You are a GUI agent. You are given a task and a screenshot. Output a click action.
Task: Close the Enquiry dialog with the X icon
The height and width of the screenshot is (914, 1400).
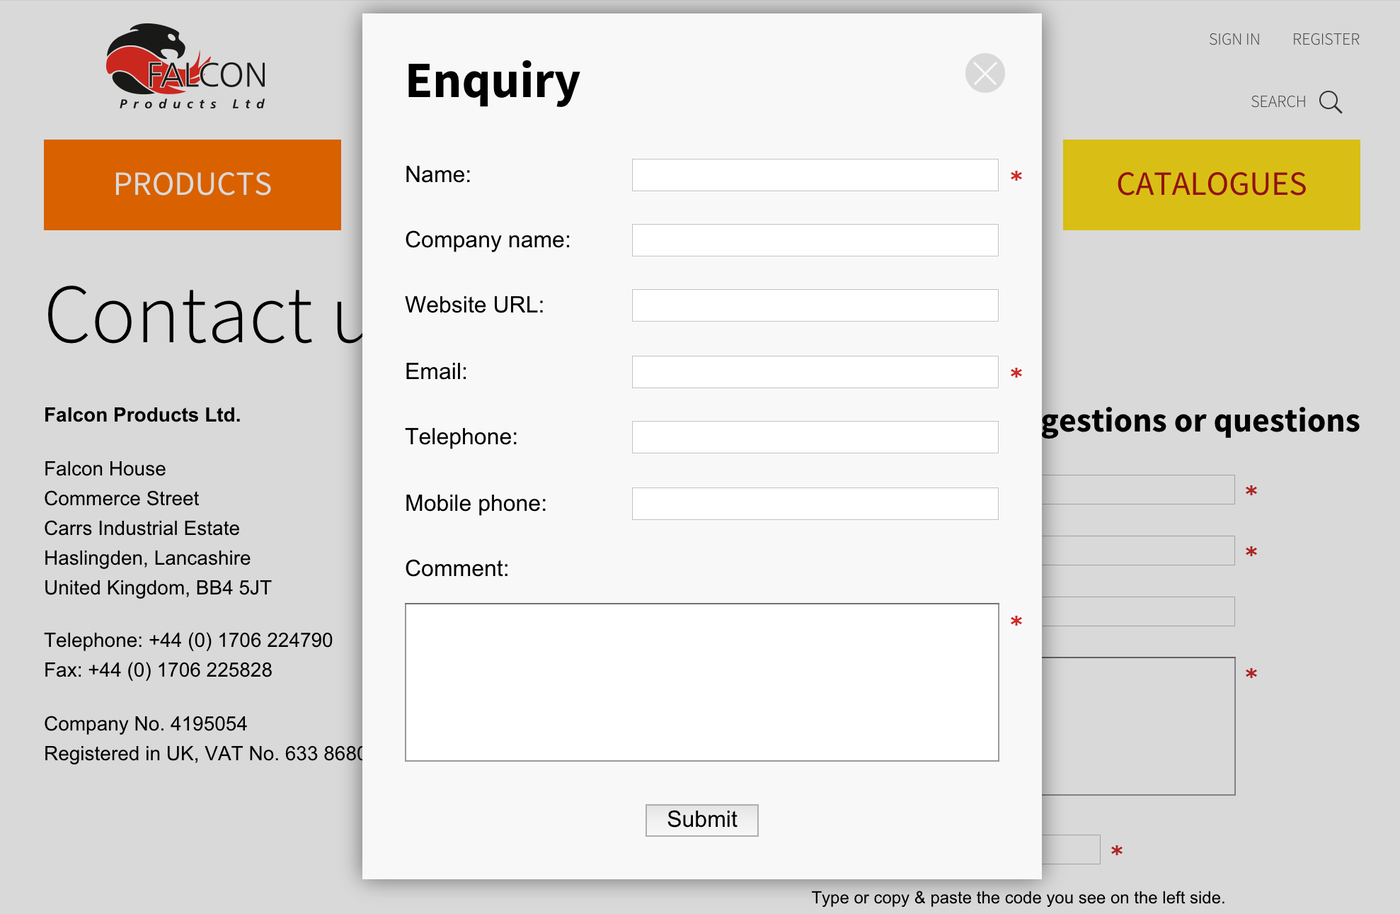984,73
